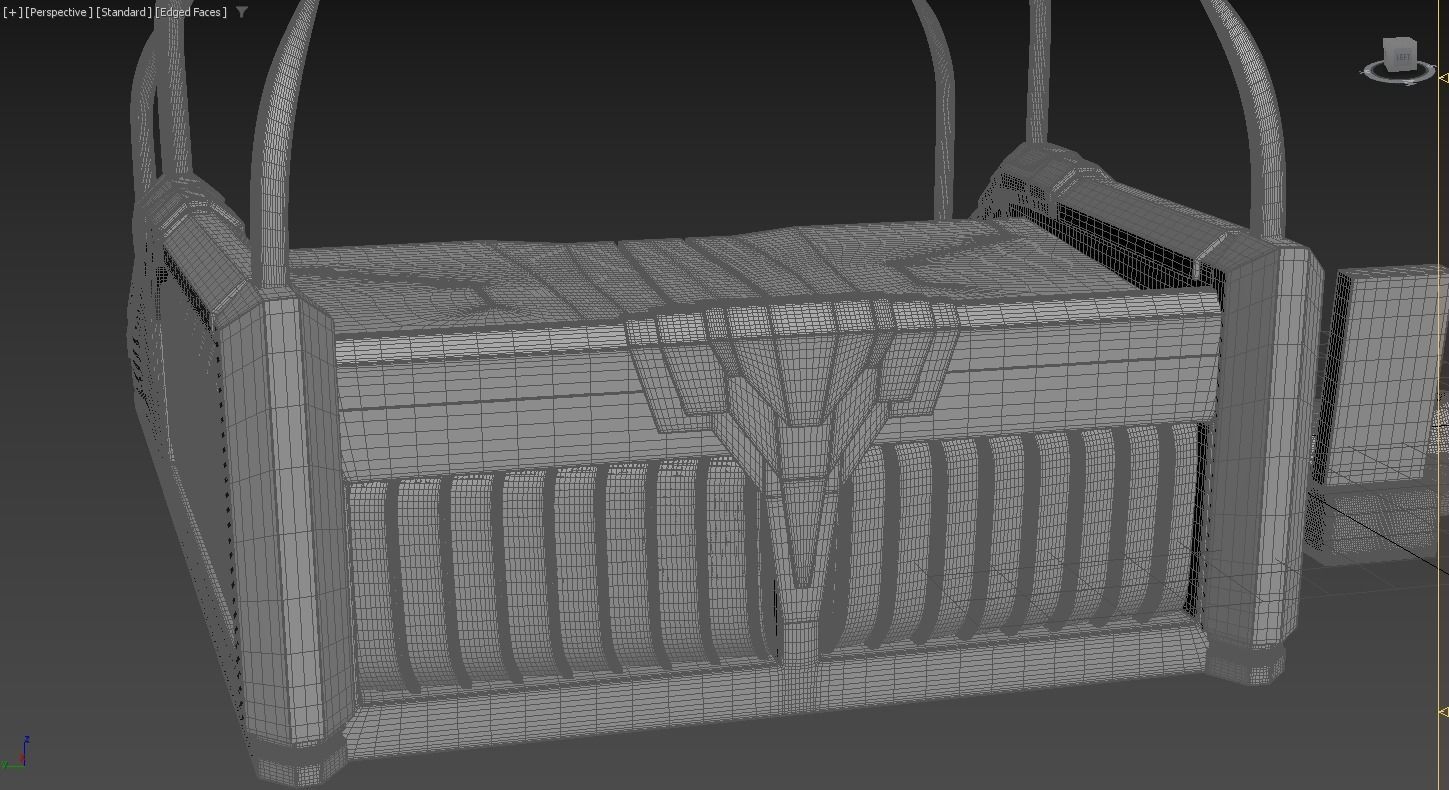
Task: Open the [+] general viewport menu
Action: pyautogui.click(x=12, y=12)
